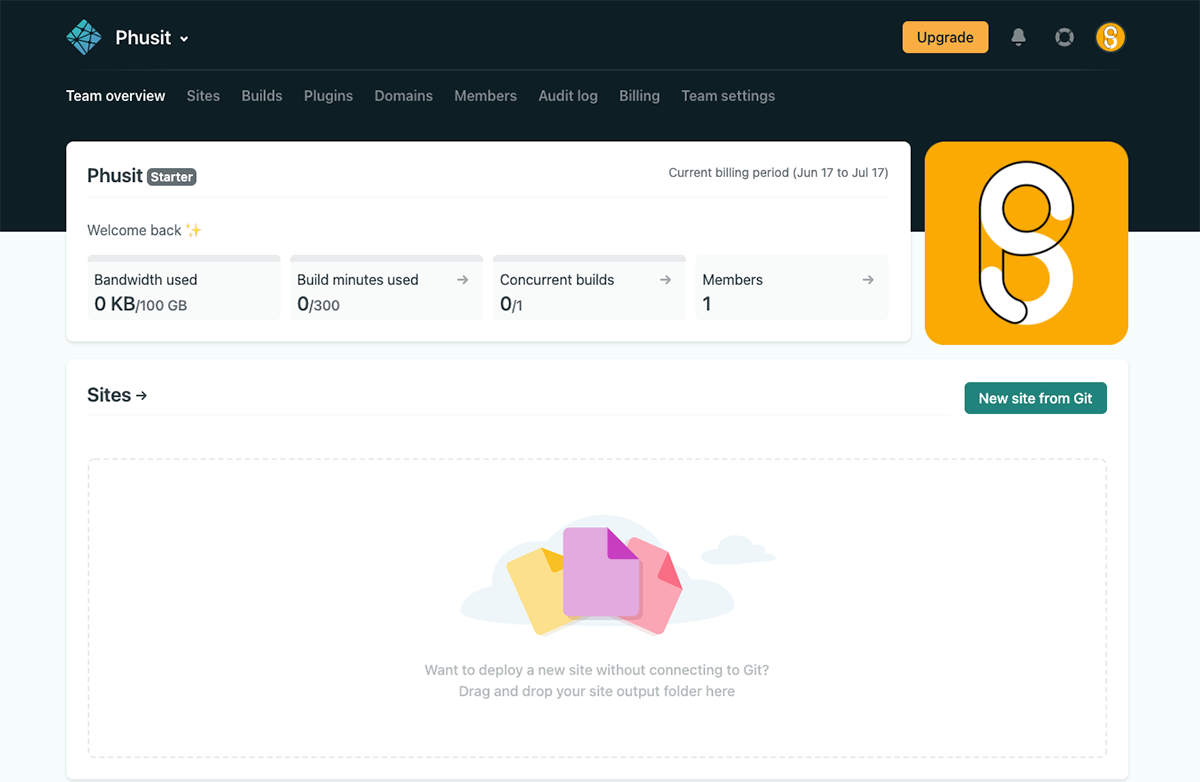Go to the Billing tab
The image size is (1200, 782).
[639, 96]
